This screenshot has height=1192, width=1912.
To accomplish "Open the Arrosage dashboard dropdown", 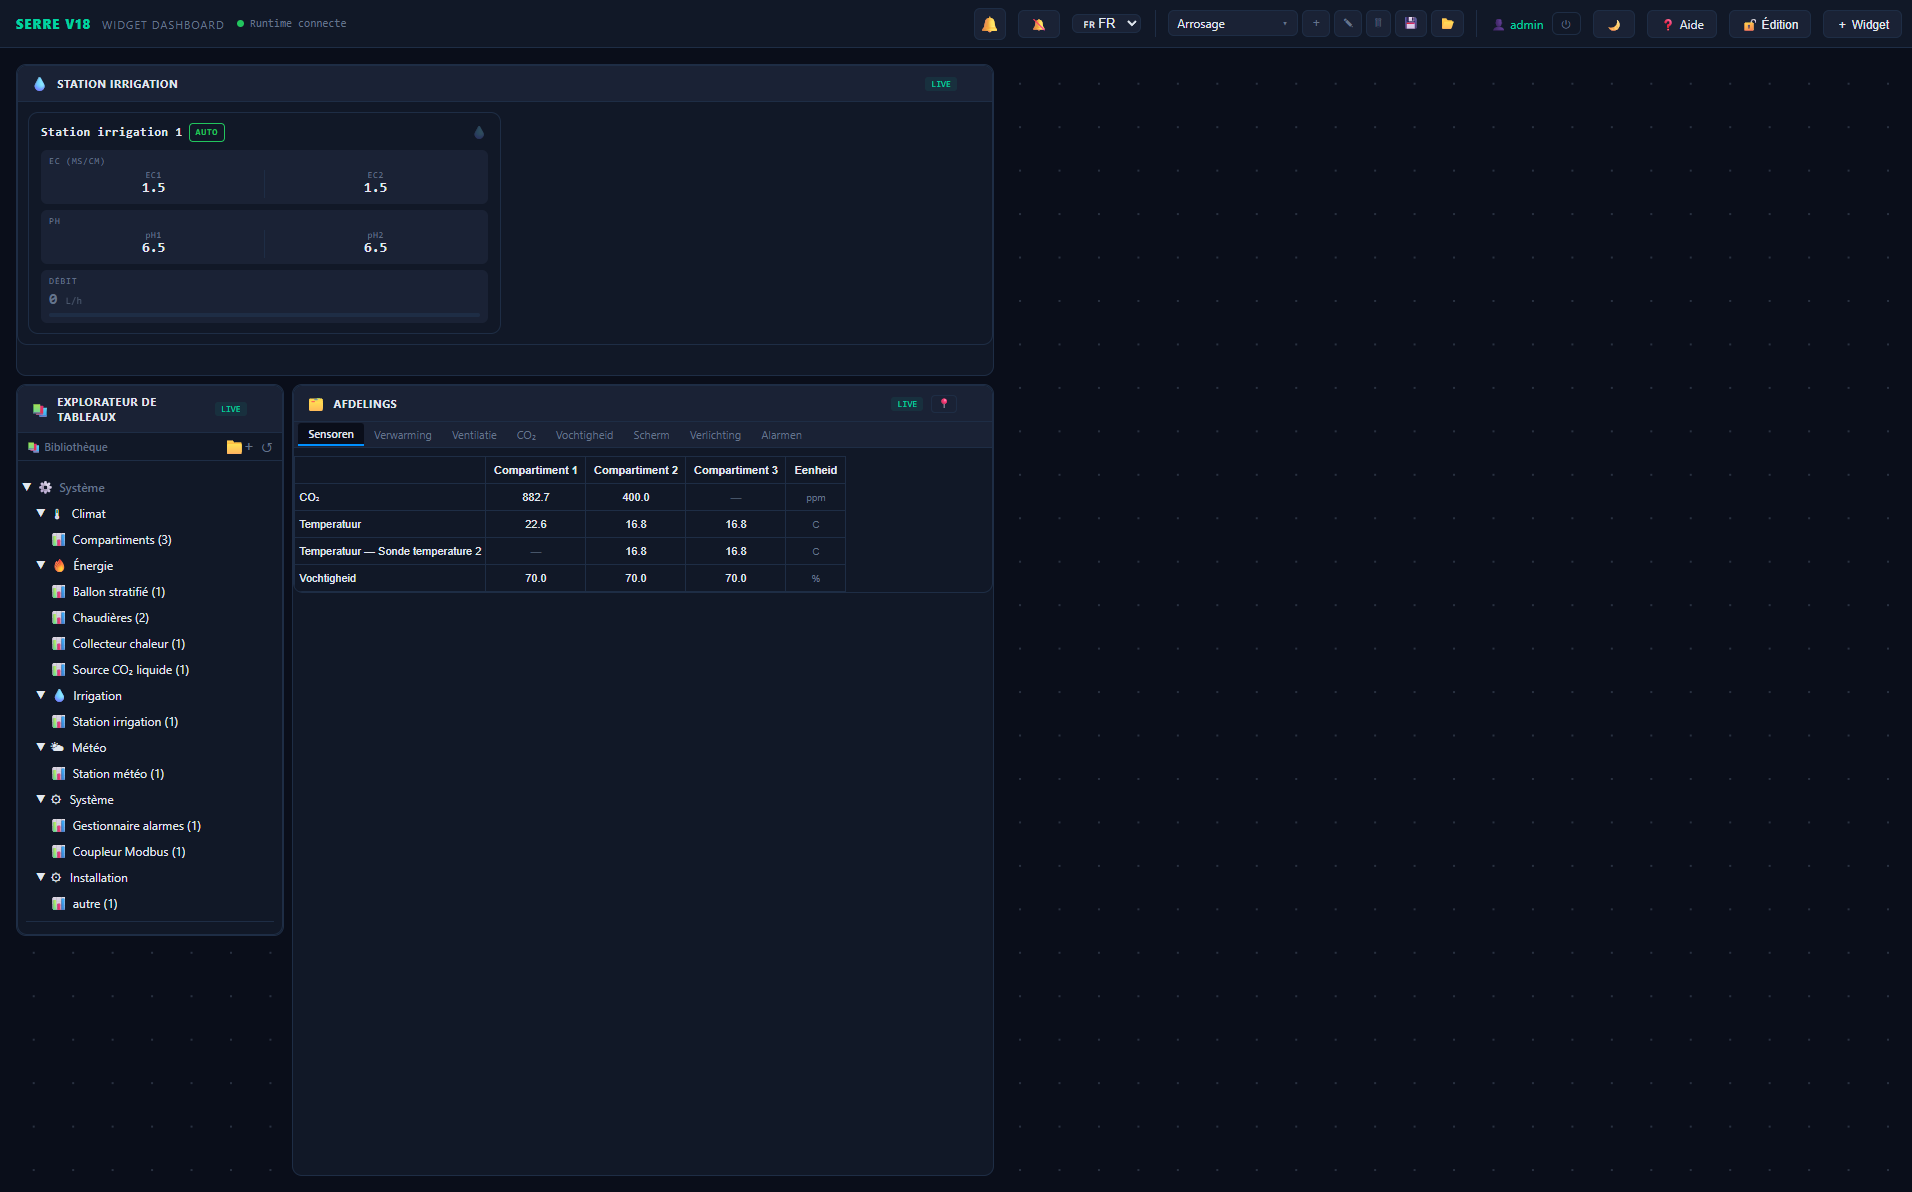I will (1232, 24).
